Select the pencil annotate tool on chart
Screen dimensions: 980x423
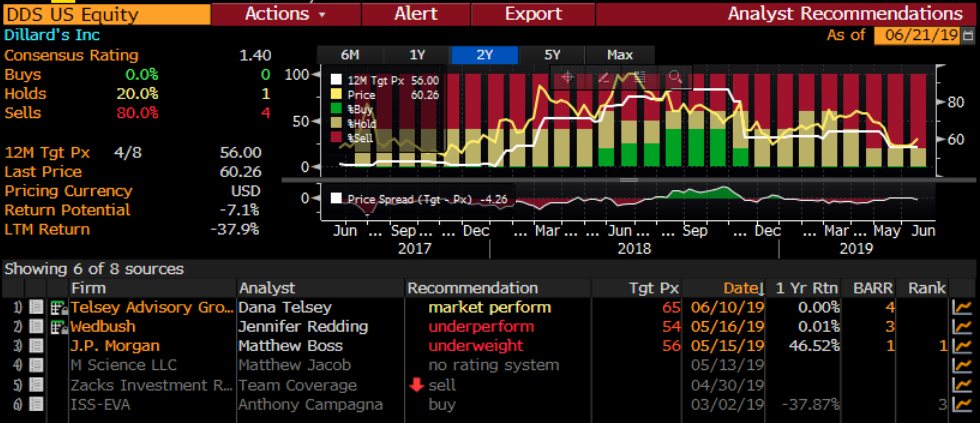point(603,77)
